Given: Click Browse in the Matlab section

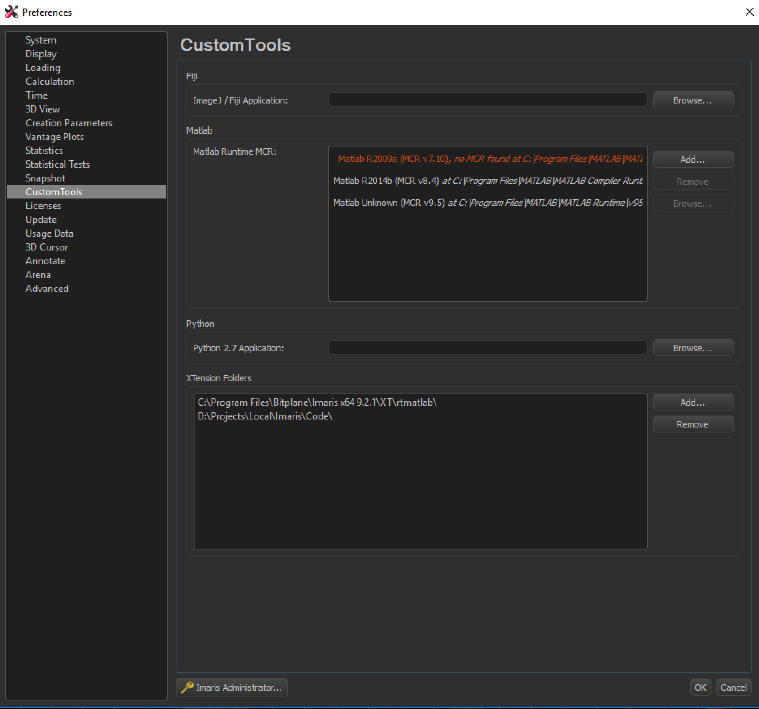Looking at the screenshot, I should coord(693,204).
